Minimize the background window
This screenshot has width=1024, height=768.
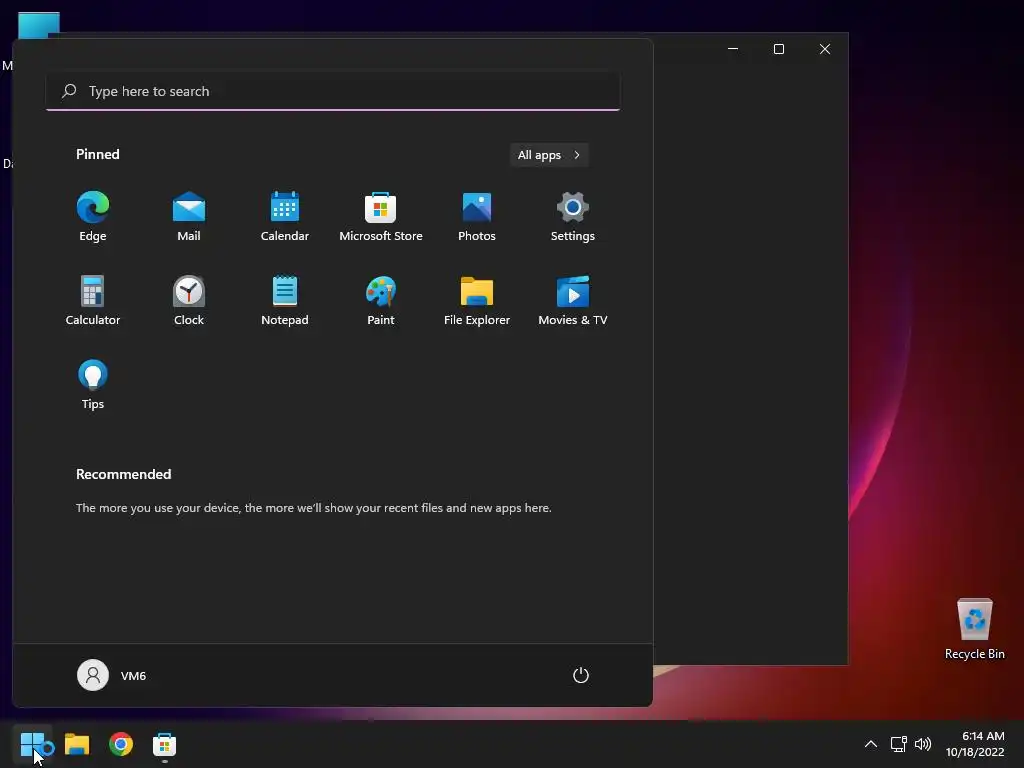733,49
